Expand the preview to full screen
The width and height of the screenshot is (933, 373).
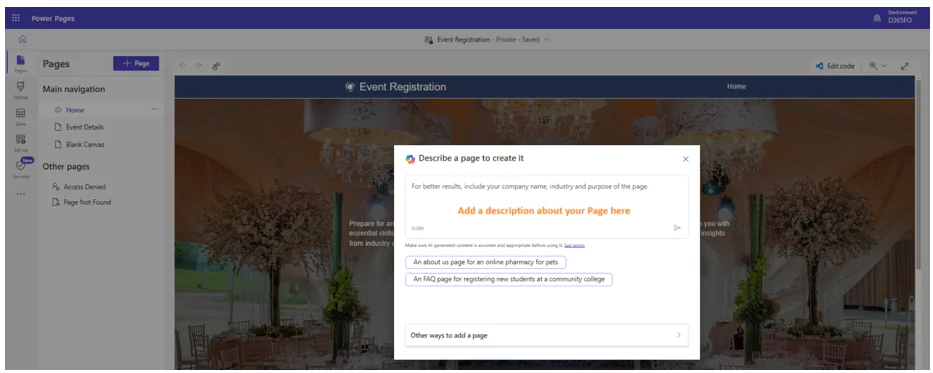point(904,66)
